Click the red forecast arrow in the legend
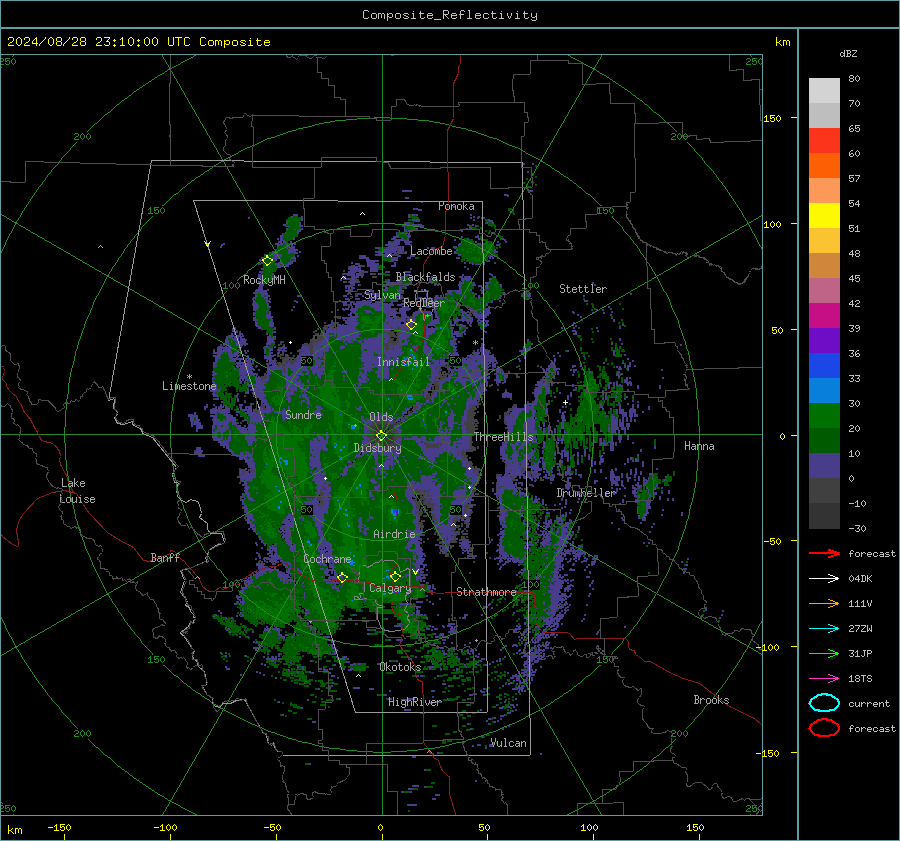The height and width of the screenshot is (841, 900). click(x=824, y=553)
